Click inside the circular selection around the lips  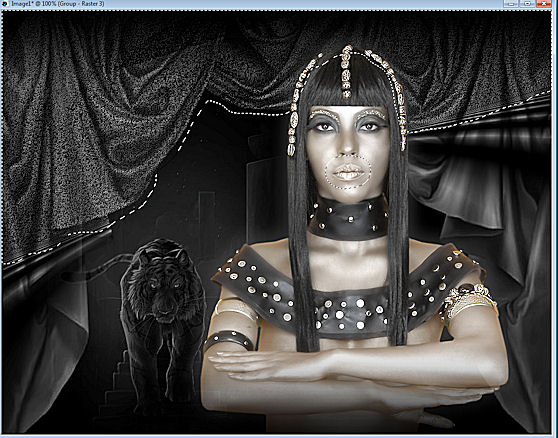(348, 173)
